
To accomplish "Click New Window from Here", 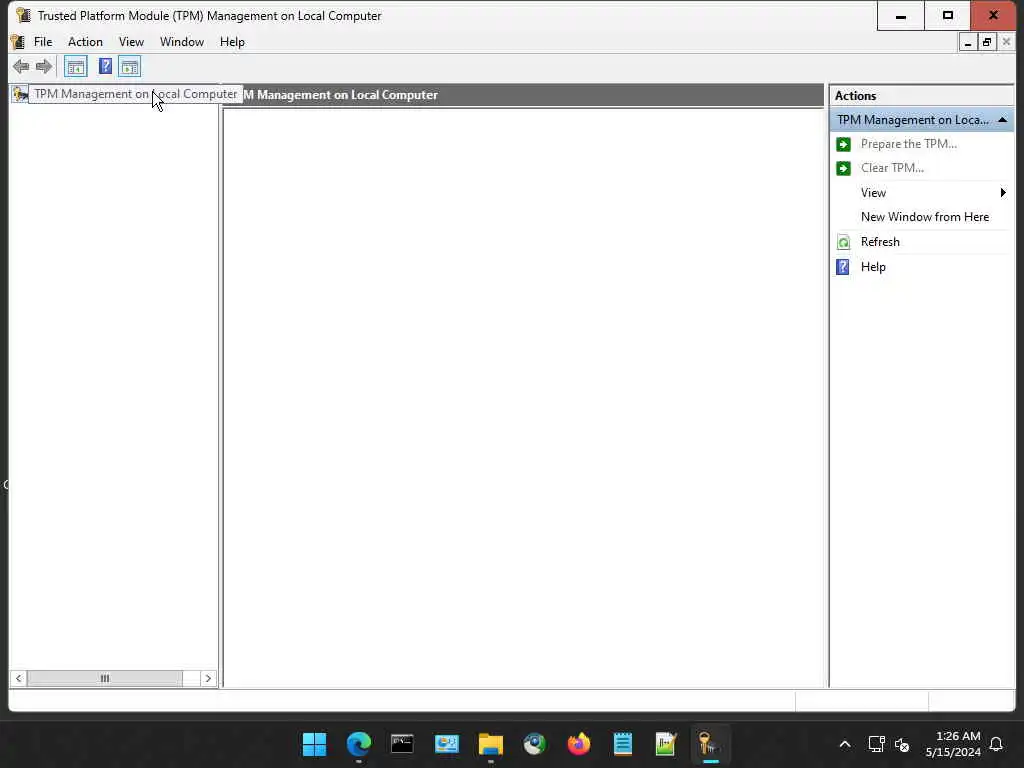I will (925, 217).
